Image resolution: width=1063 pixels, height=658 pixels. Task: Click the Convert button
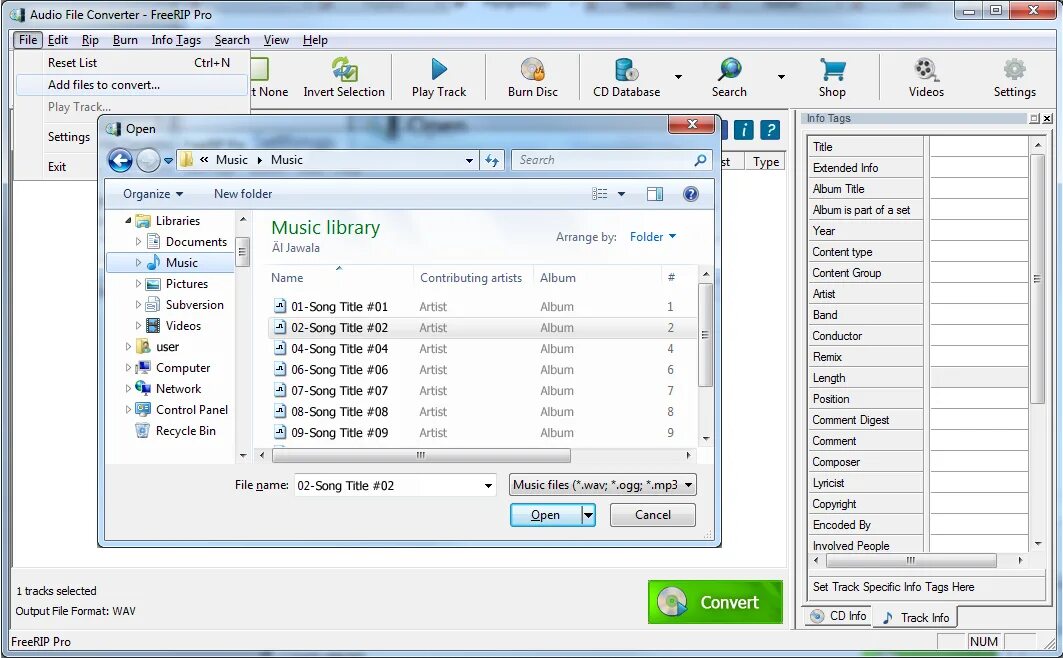715,602
